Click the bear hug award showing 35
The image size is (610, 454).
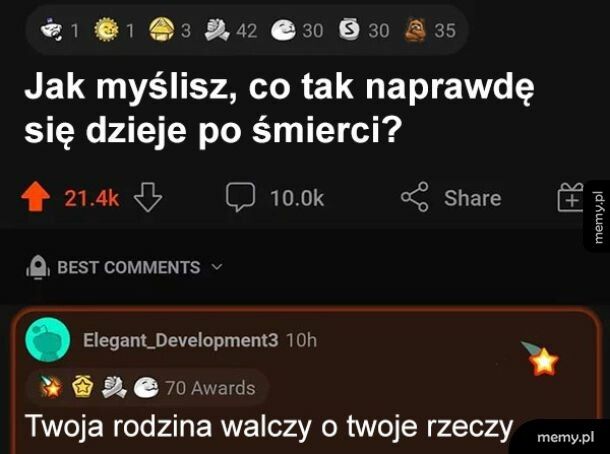415,30
